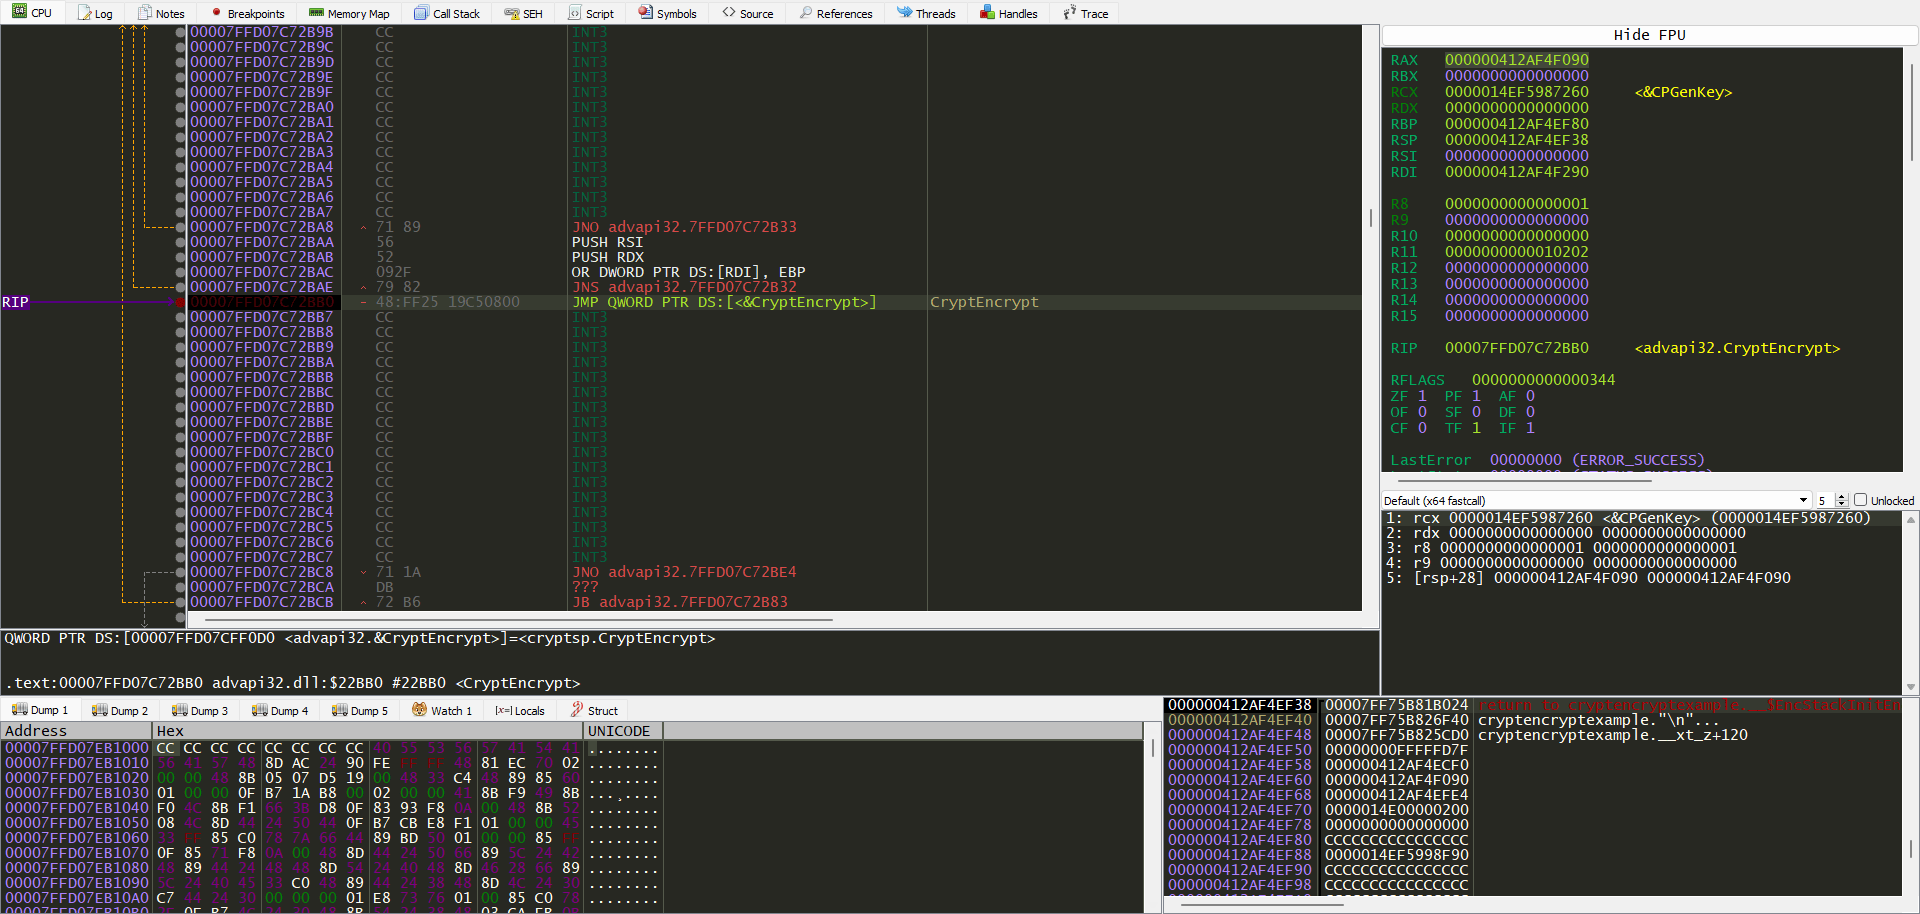The height and width of the screenshot is (914, 1920).
Task: Open the Source tab
Action: pos(748,13)
